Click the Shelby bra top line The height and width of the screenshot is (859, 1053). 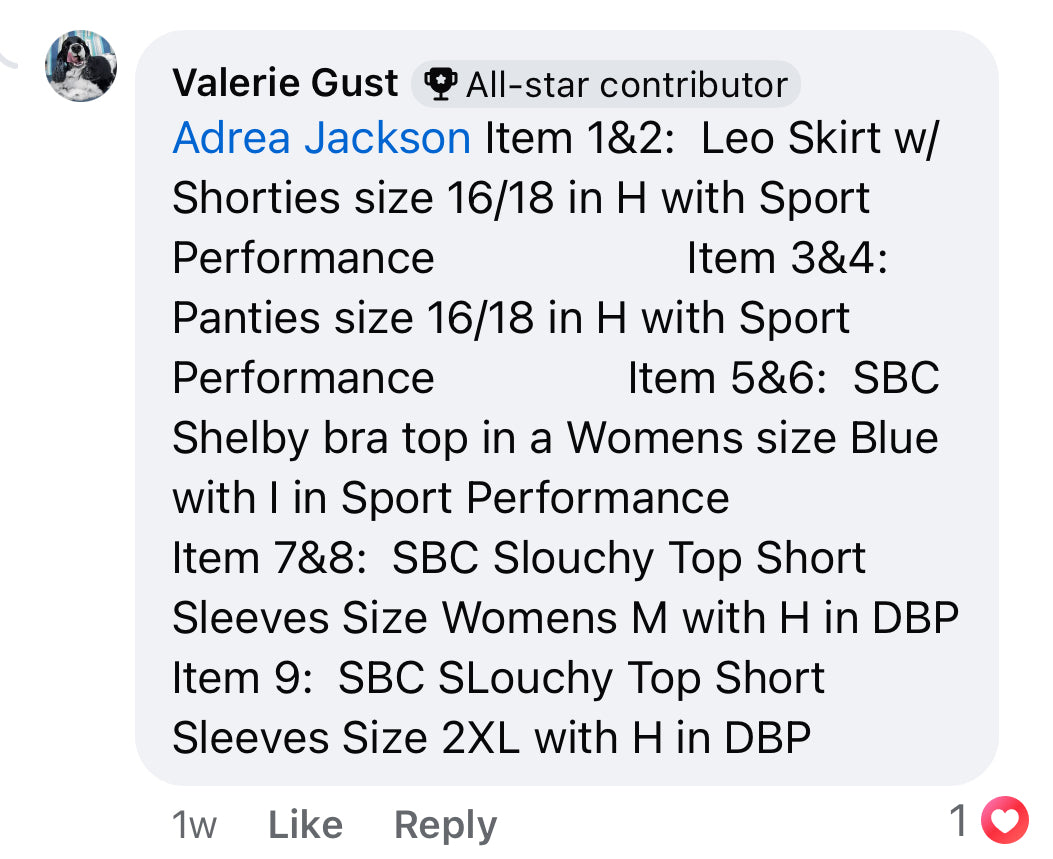555,439
